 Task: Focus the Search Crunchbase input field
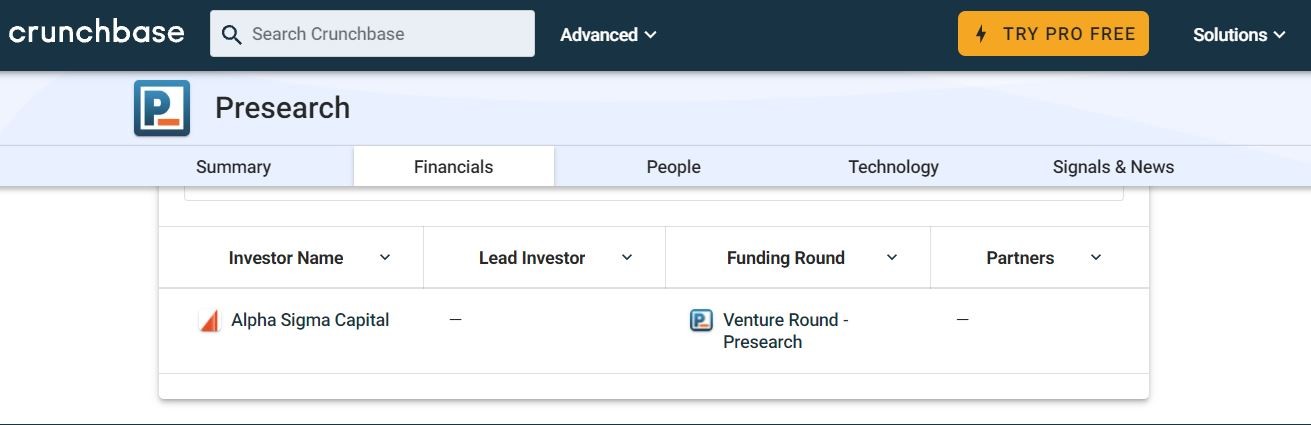coord(372,34)
